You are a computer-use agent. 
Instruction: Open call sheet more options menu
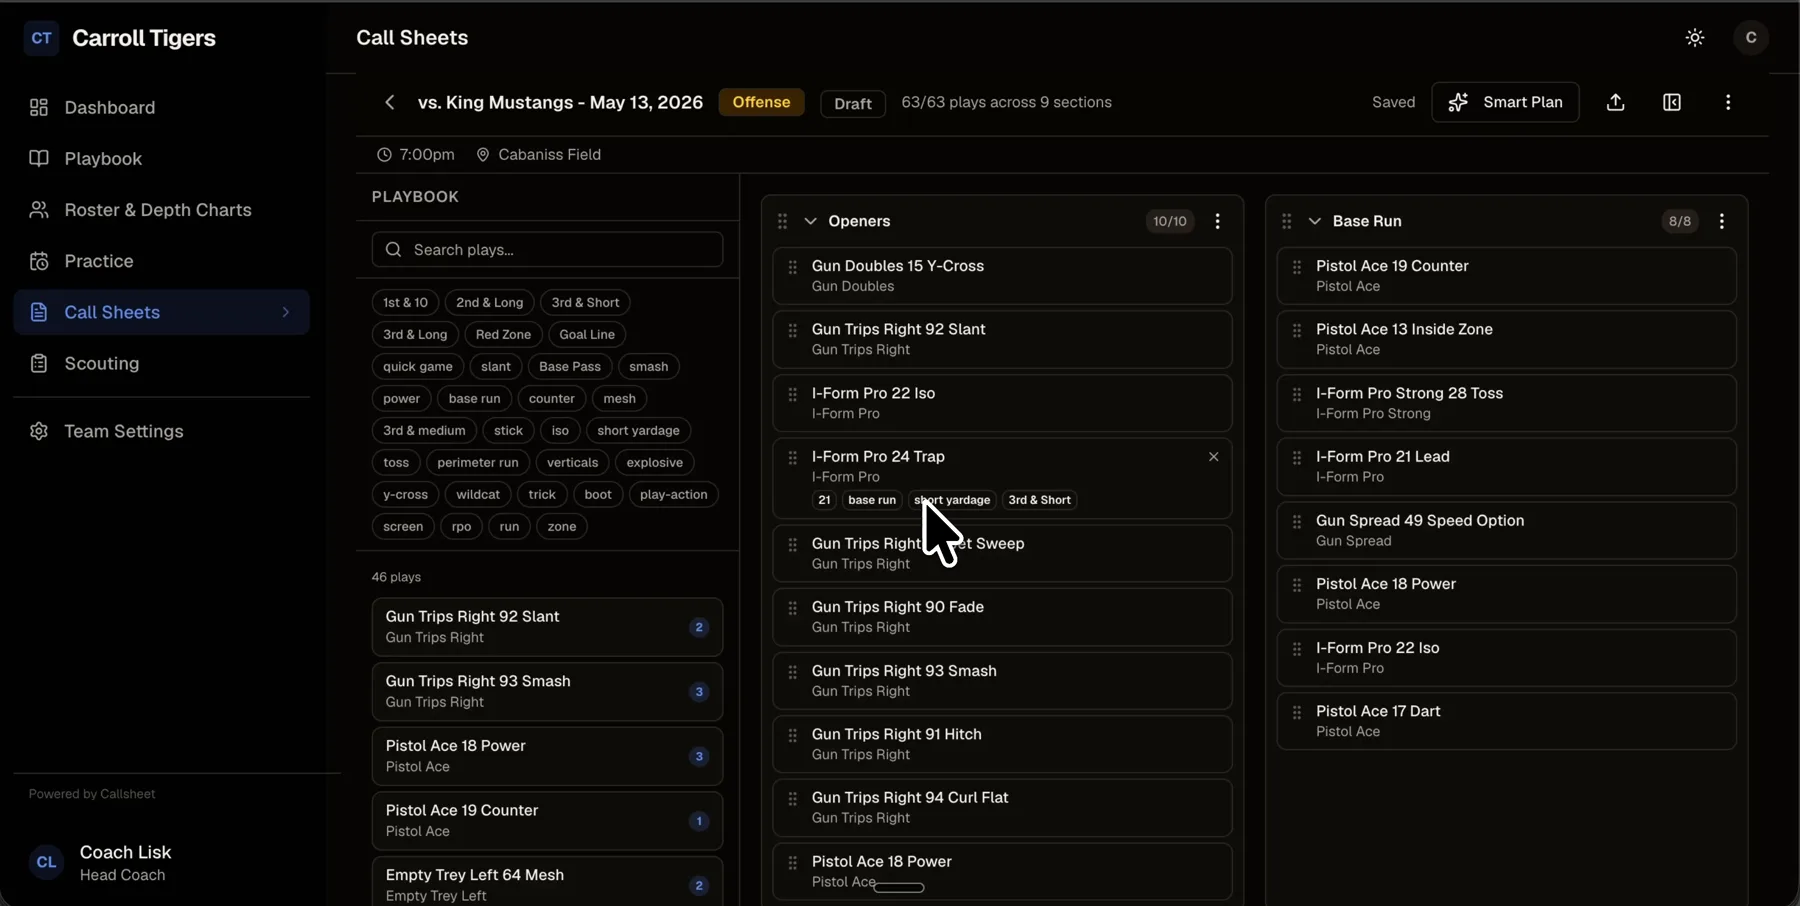click(x=1728, y=102)
